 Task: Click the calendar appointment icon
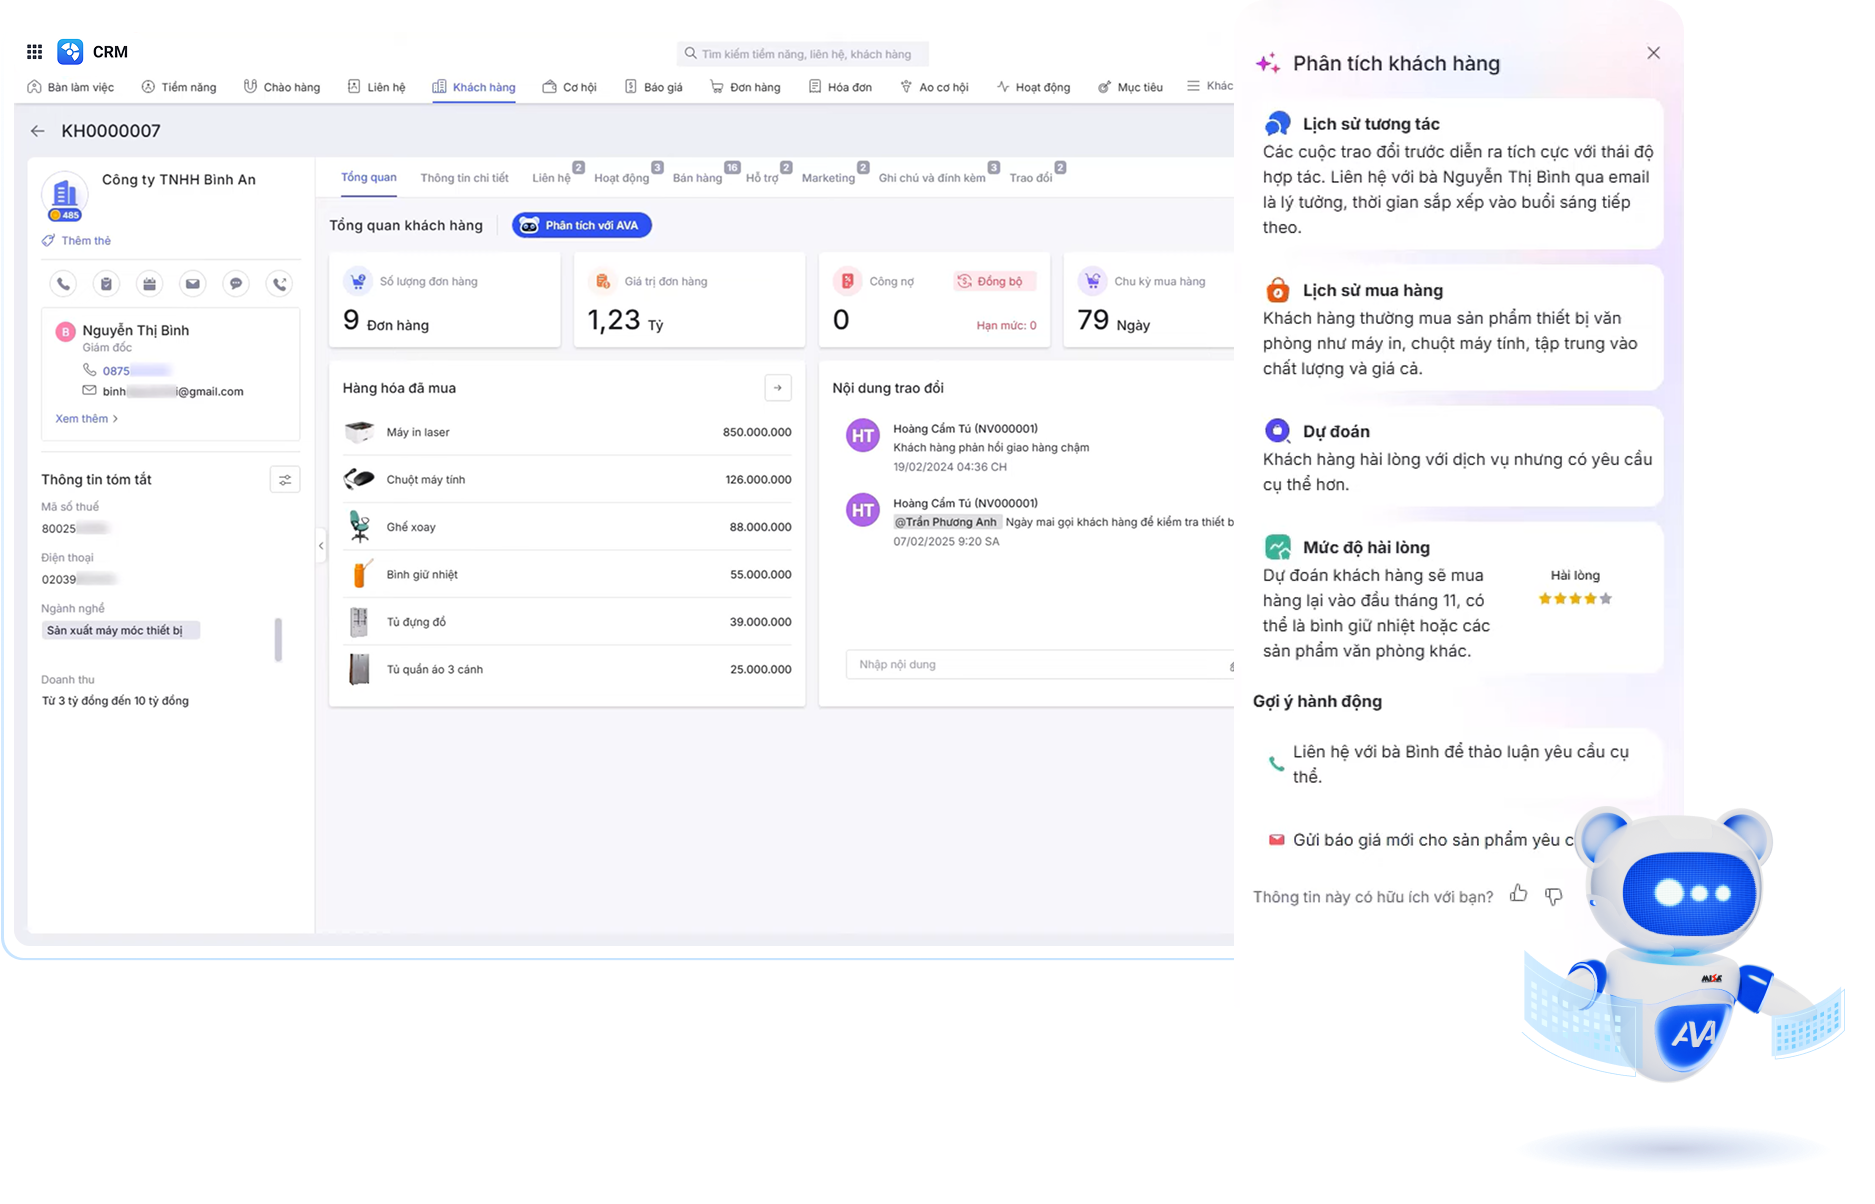(149, 284)
